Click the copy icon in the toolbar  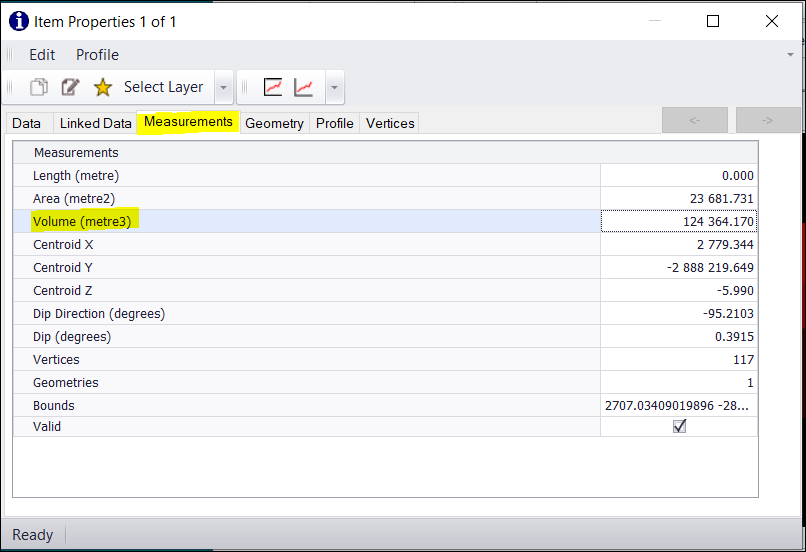coord(39,88)
